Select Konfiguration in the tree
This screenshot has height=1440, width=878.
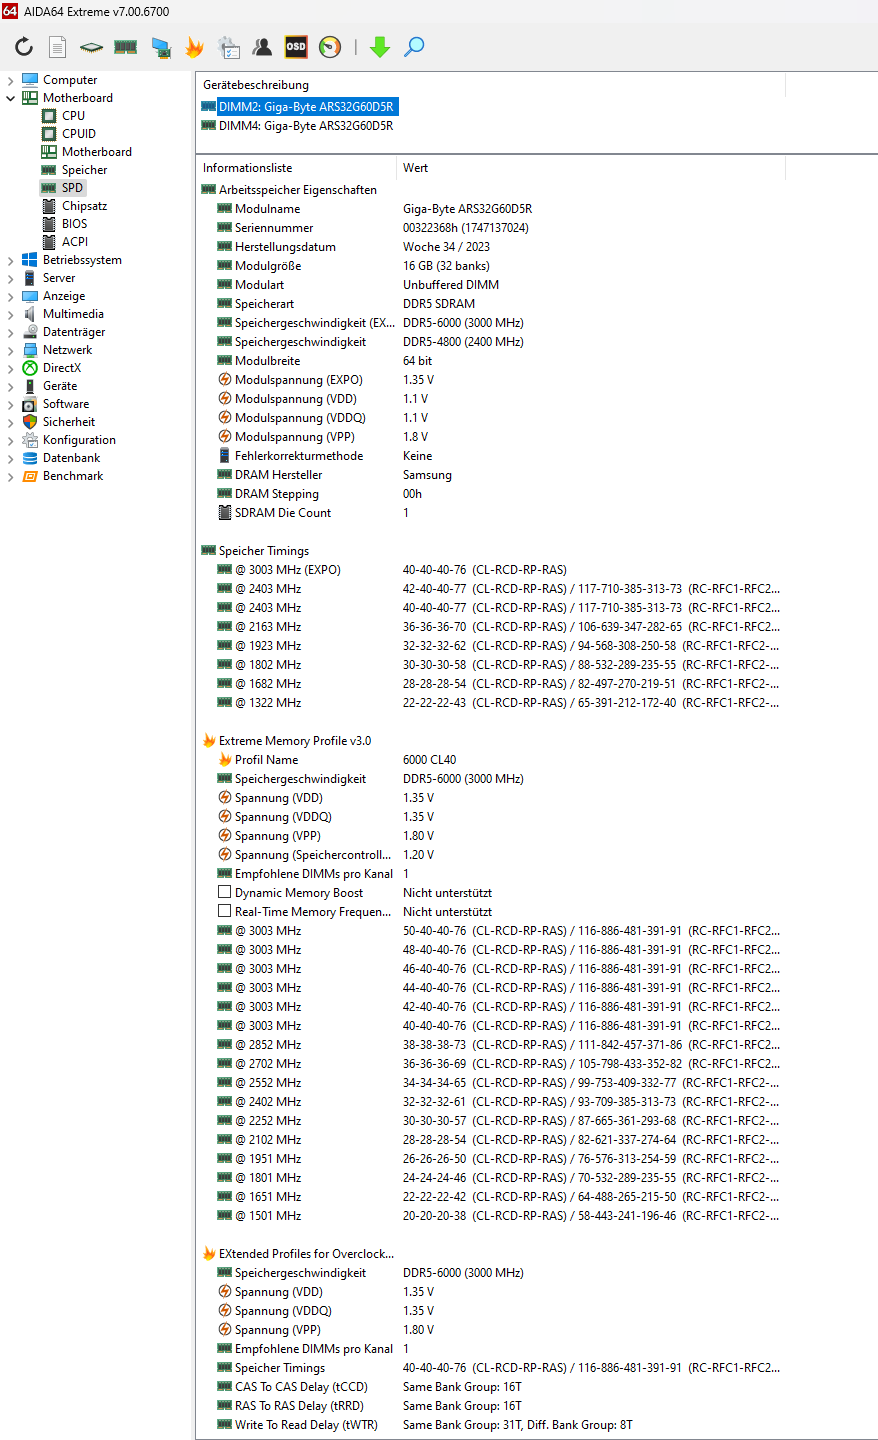[x=79, y=440]
